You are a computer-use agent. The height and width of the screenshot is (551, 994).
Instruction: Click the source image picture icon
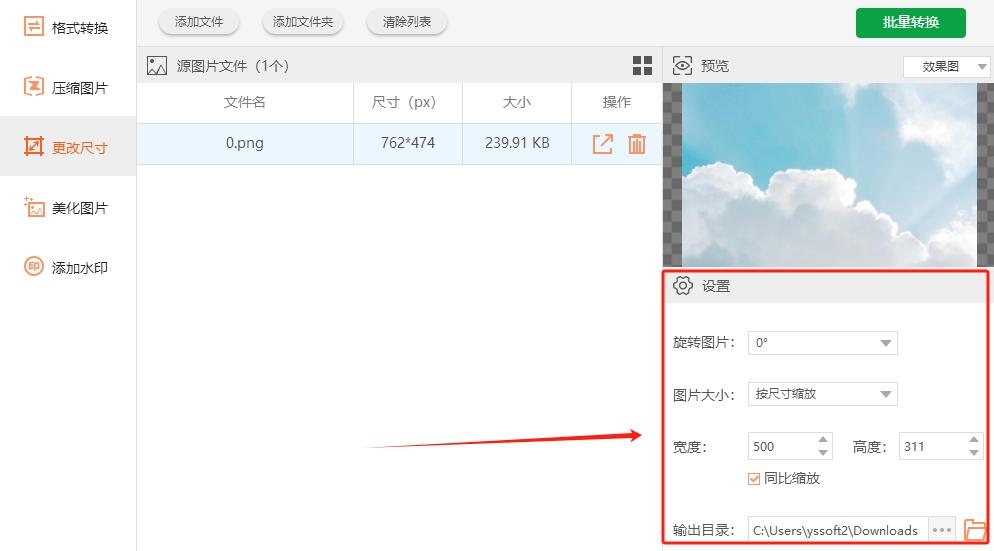(x=157, y=65)
